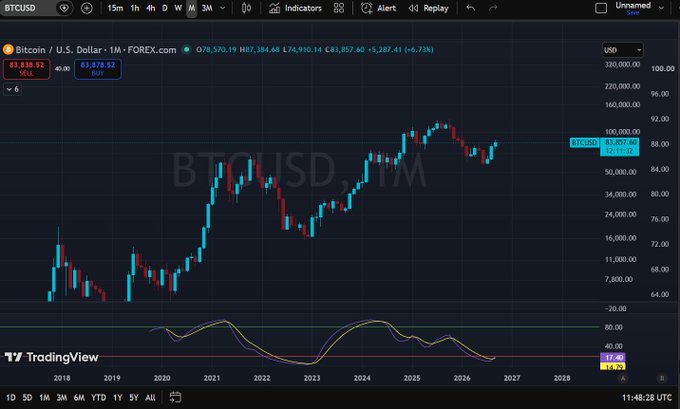
Task: Set range to 6M
Action: tap(79, 398)
